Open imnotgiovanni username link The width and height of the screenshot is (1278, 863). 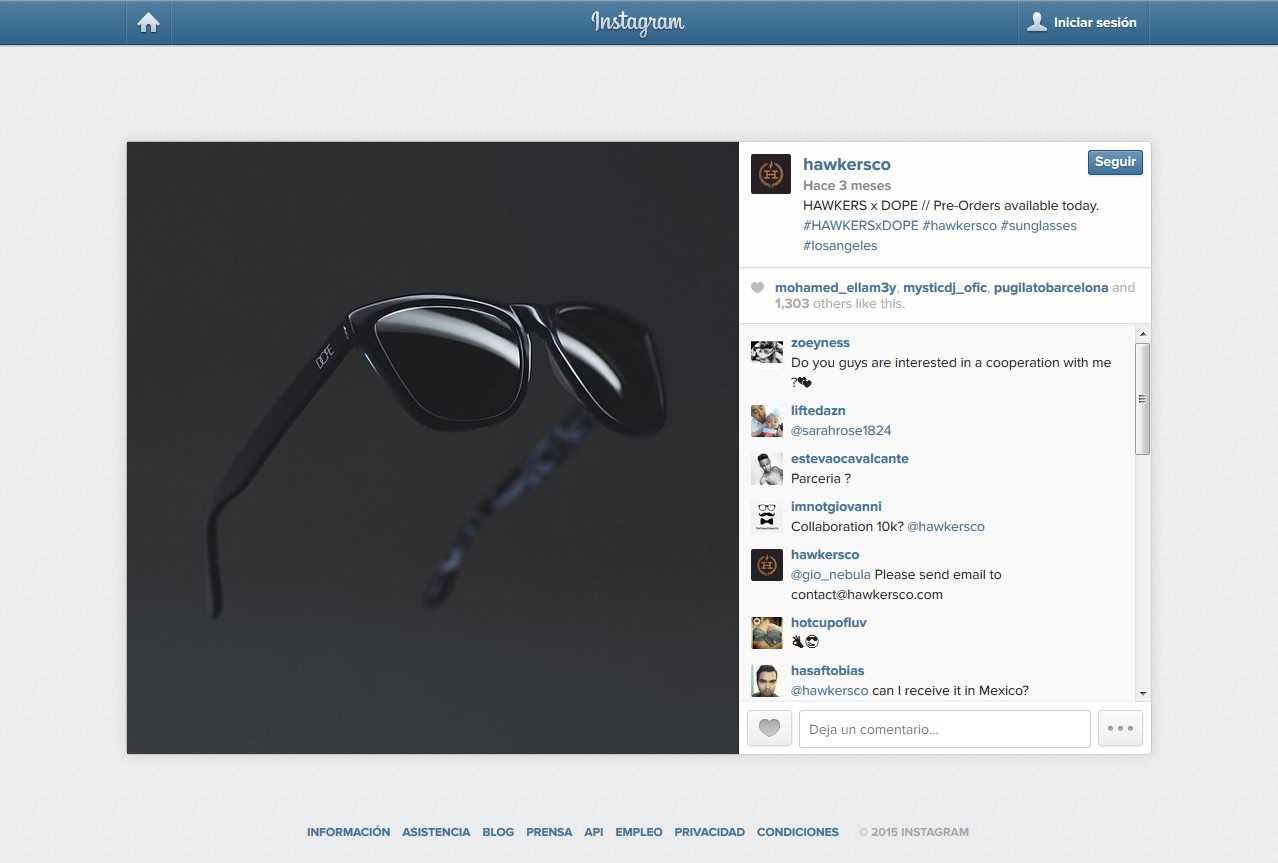[x=836, y=507]
